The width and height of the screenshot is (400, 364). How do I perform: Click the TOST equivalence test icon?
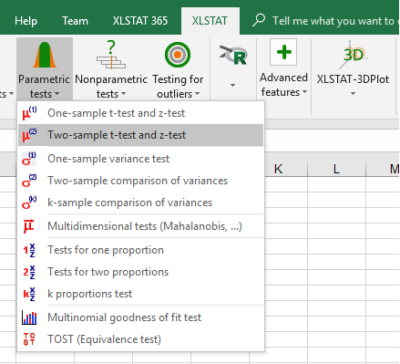pos(29,339)
